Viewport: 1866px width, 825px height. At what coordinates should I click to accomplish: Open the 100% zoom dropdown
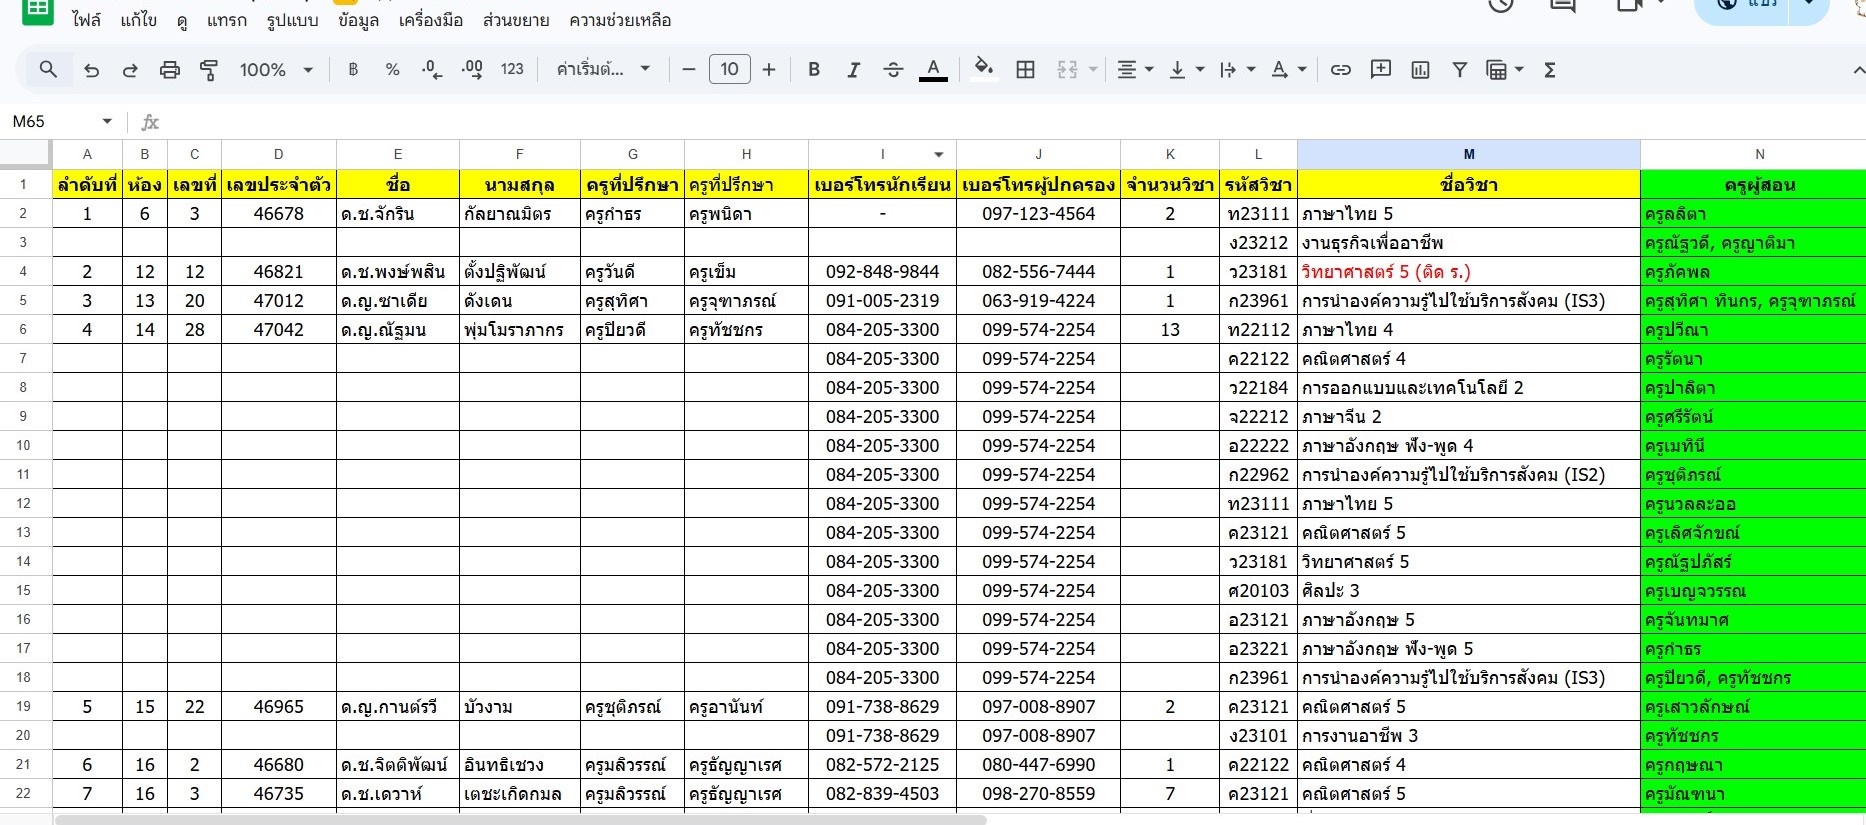(x=276, y=70)
